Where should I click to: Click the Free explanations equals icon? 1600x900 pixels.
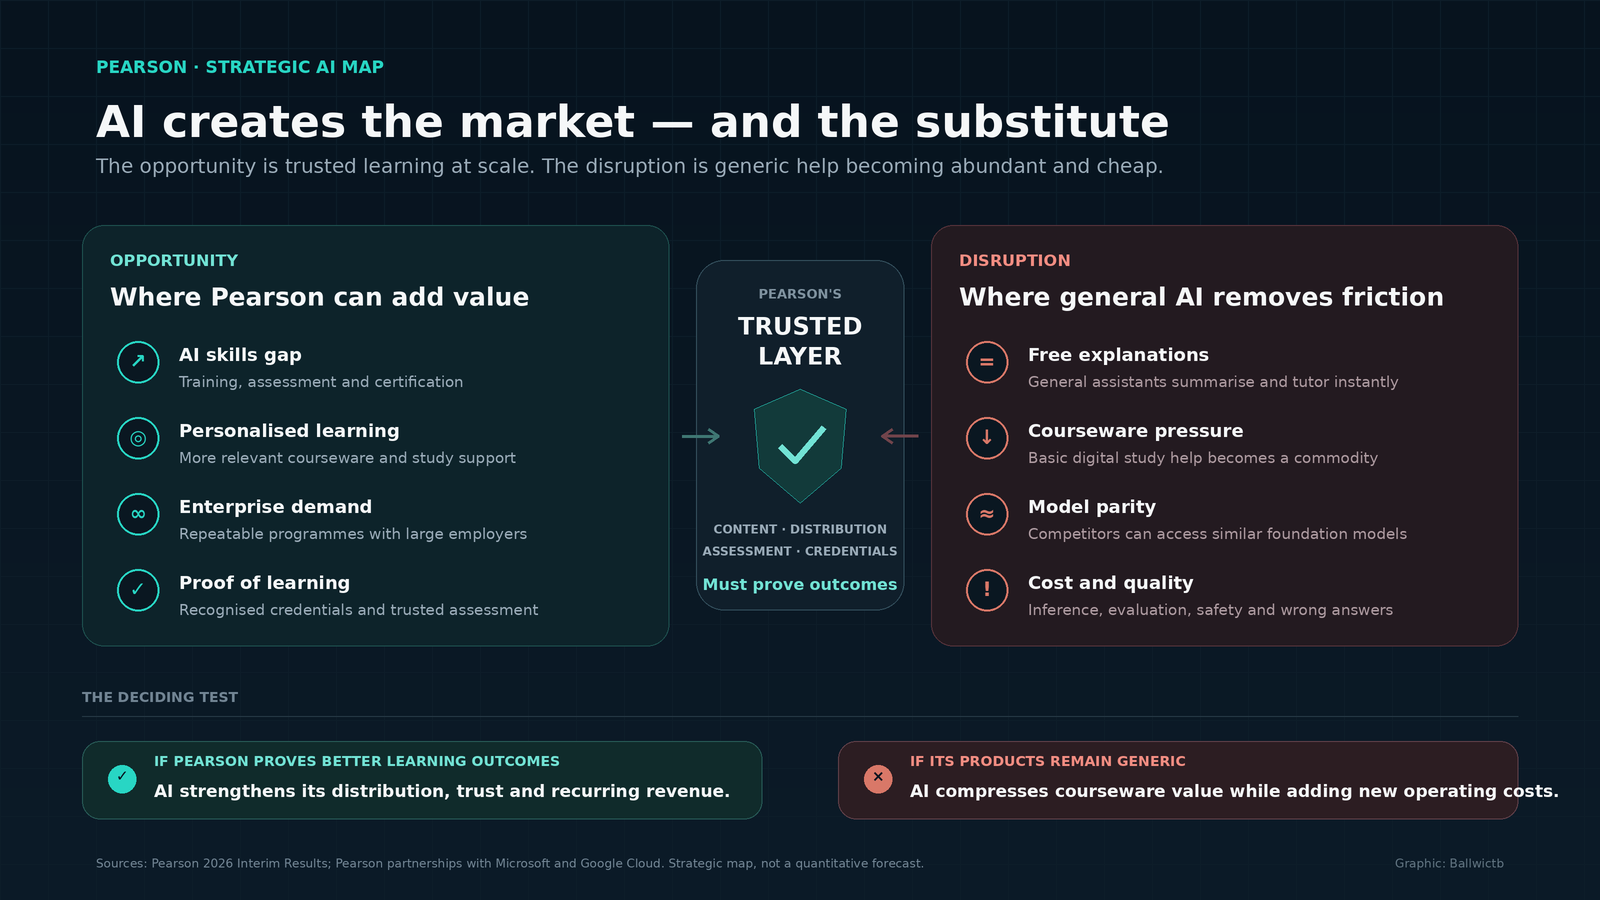tap(987, 362)
